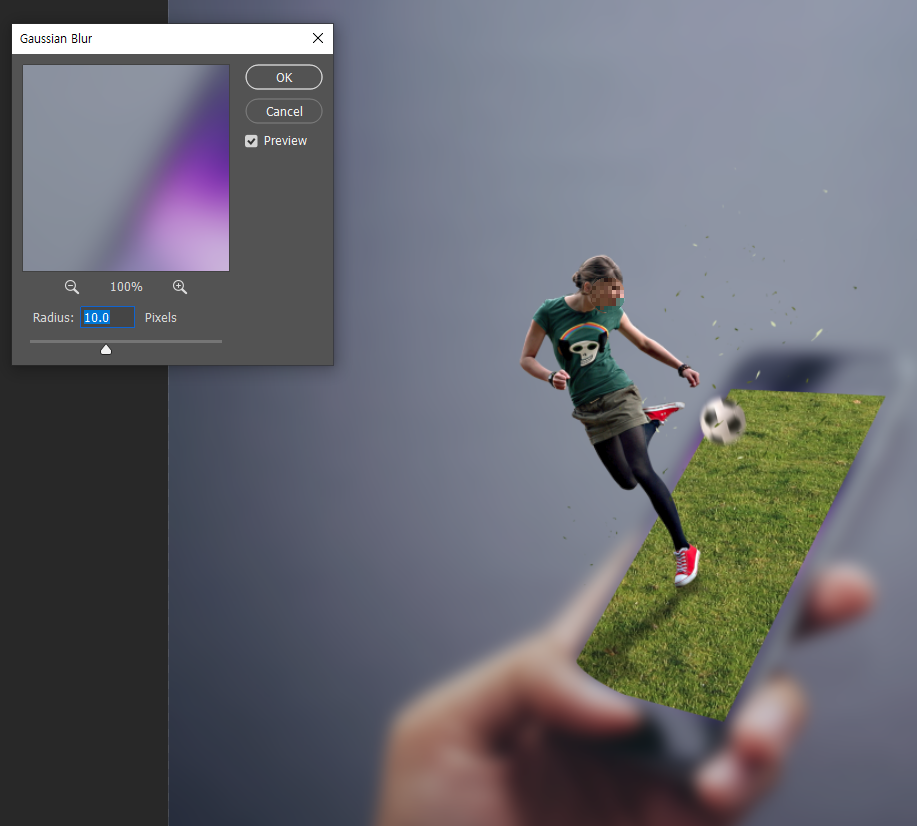Viewport: 917px width, 826px height.
Task: Click the Gaussian Blur title text
Action: pos(56,39)
